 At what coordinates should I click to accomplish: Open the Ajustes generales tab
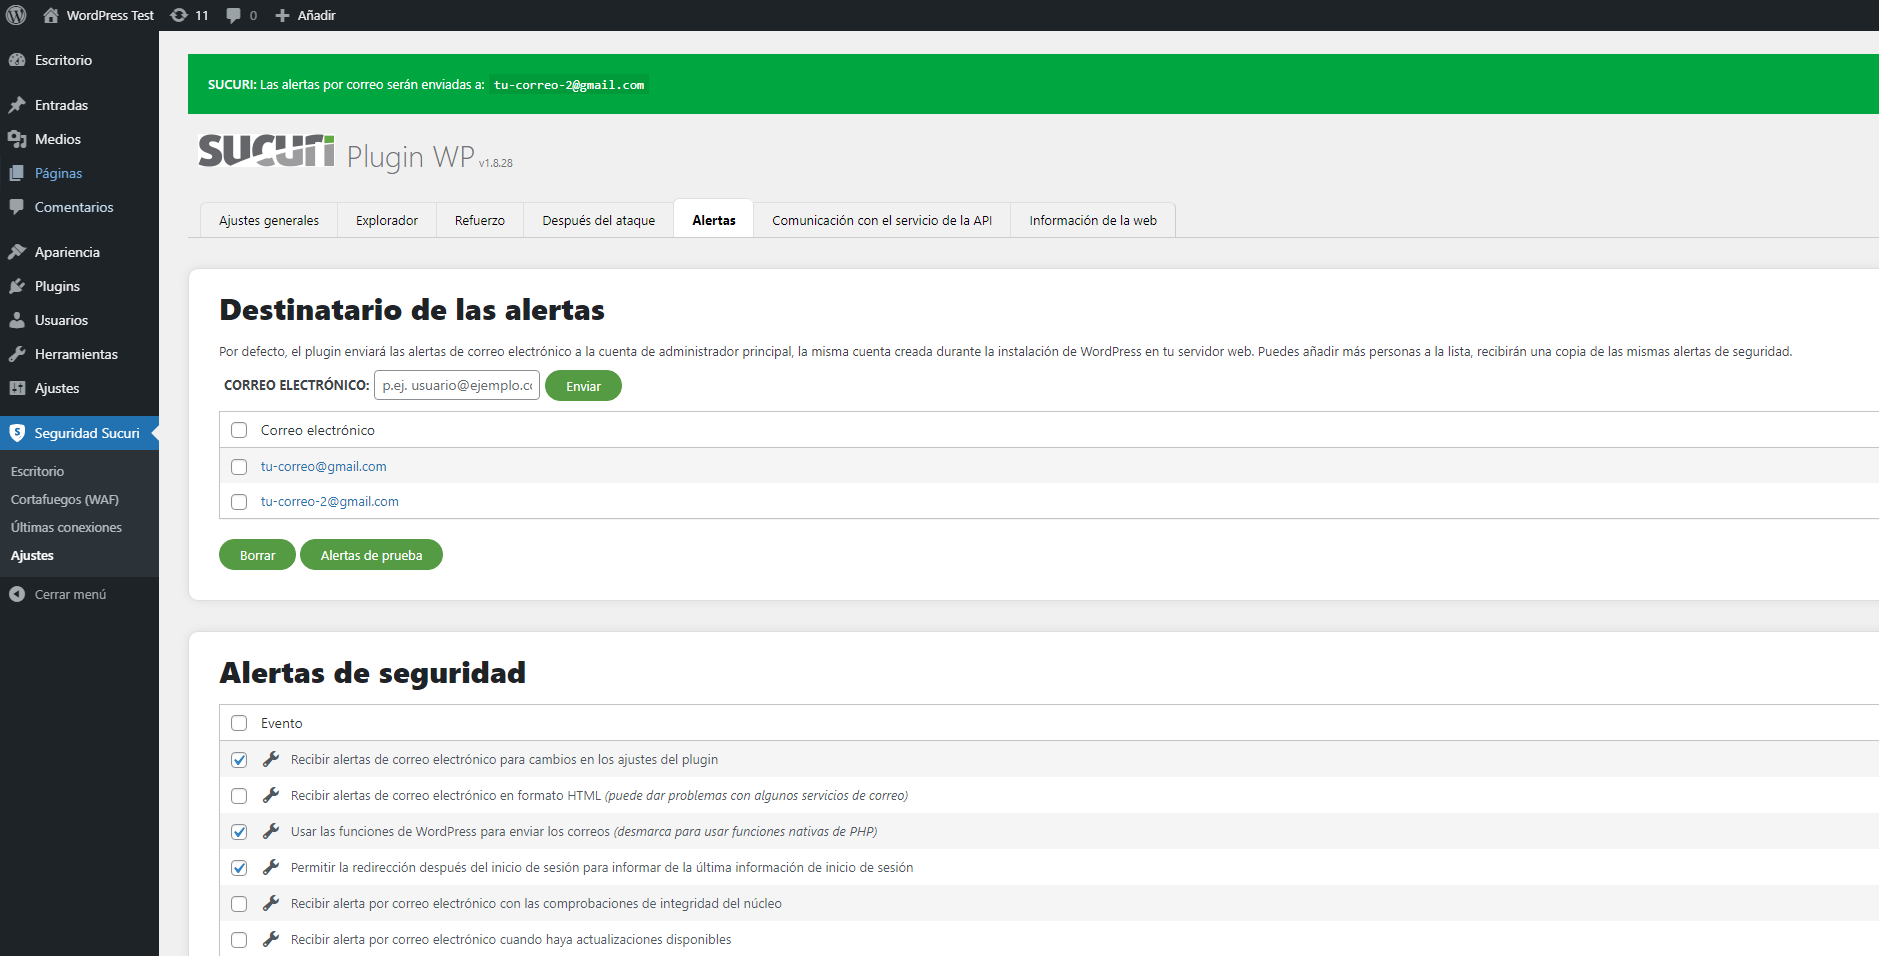(x=269, y=220)
